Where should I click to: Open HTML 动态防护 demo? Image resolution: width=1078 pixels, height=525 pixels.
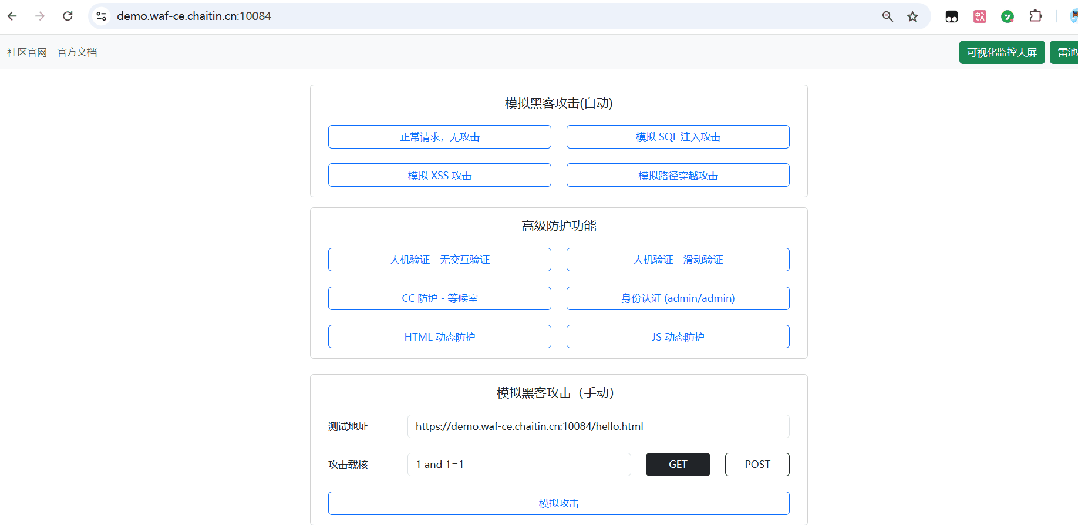[x=439, y=337]
